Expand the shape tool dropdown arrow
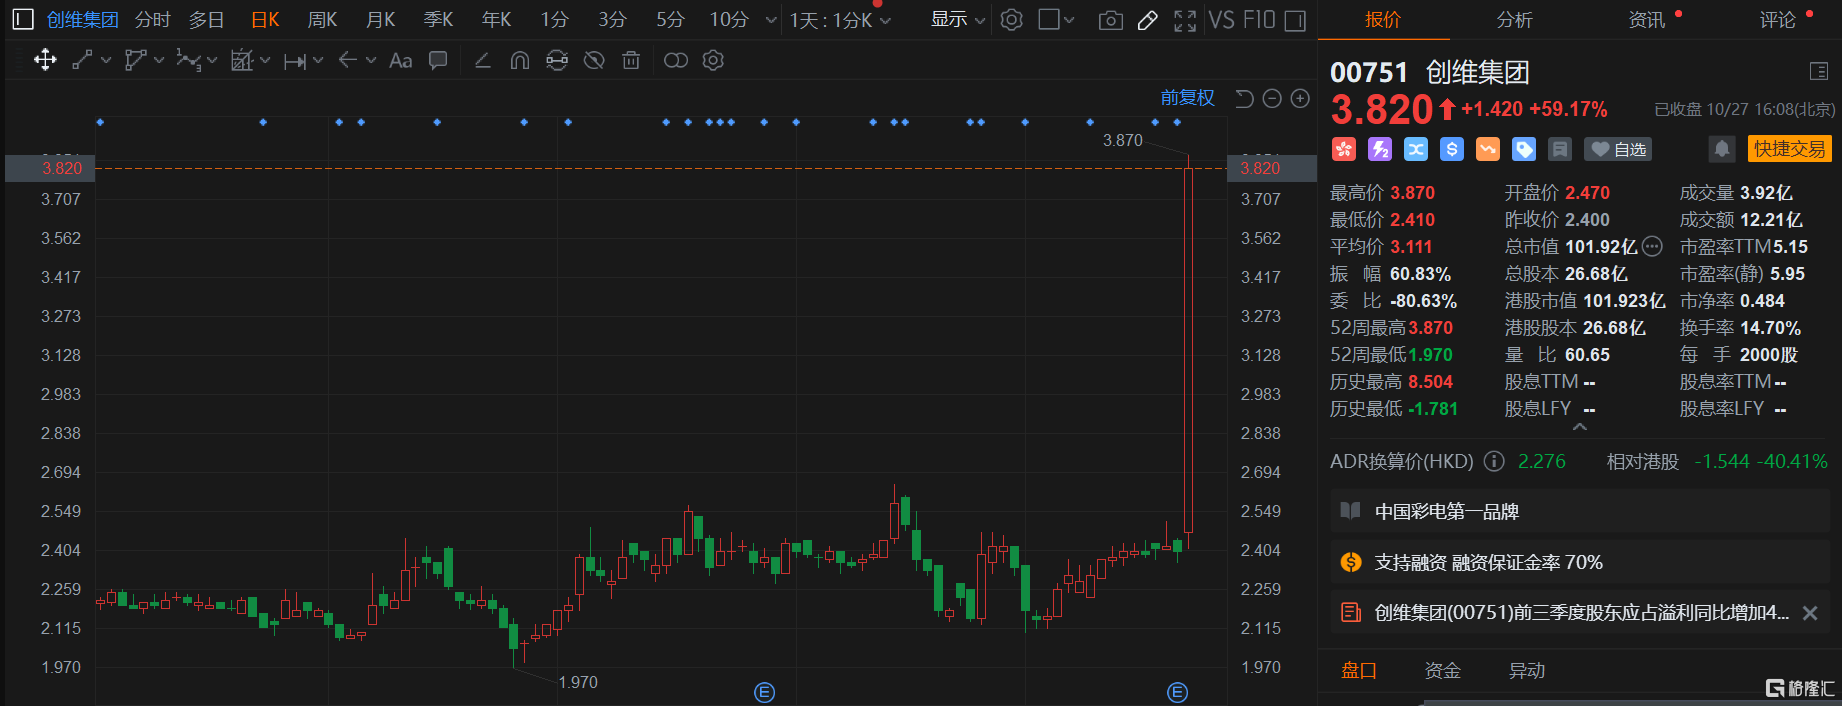Screen dimensions: 1842x706 pyautogui.click(x=159, y=61)
